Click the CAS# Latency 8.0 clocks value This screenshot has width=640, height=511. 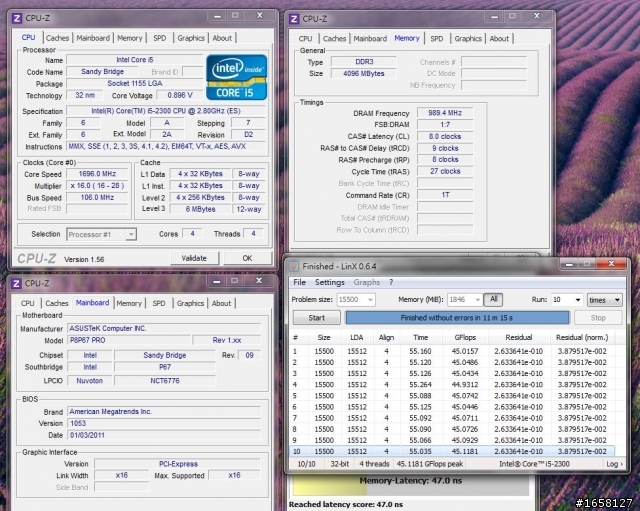tap(445, 136)
